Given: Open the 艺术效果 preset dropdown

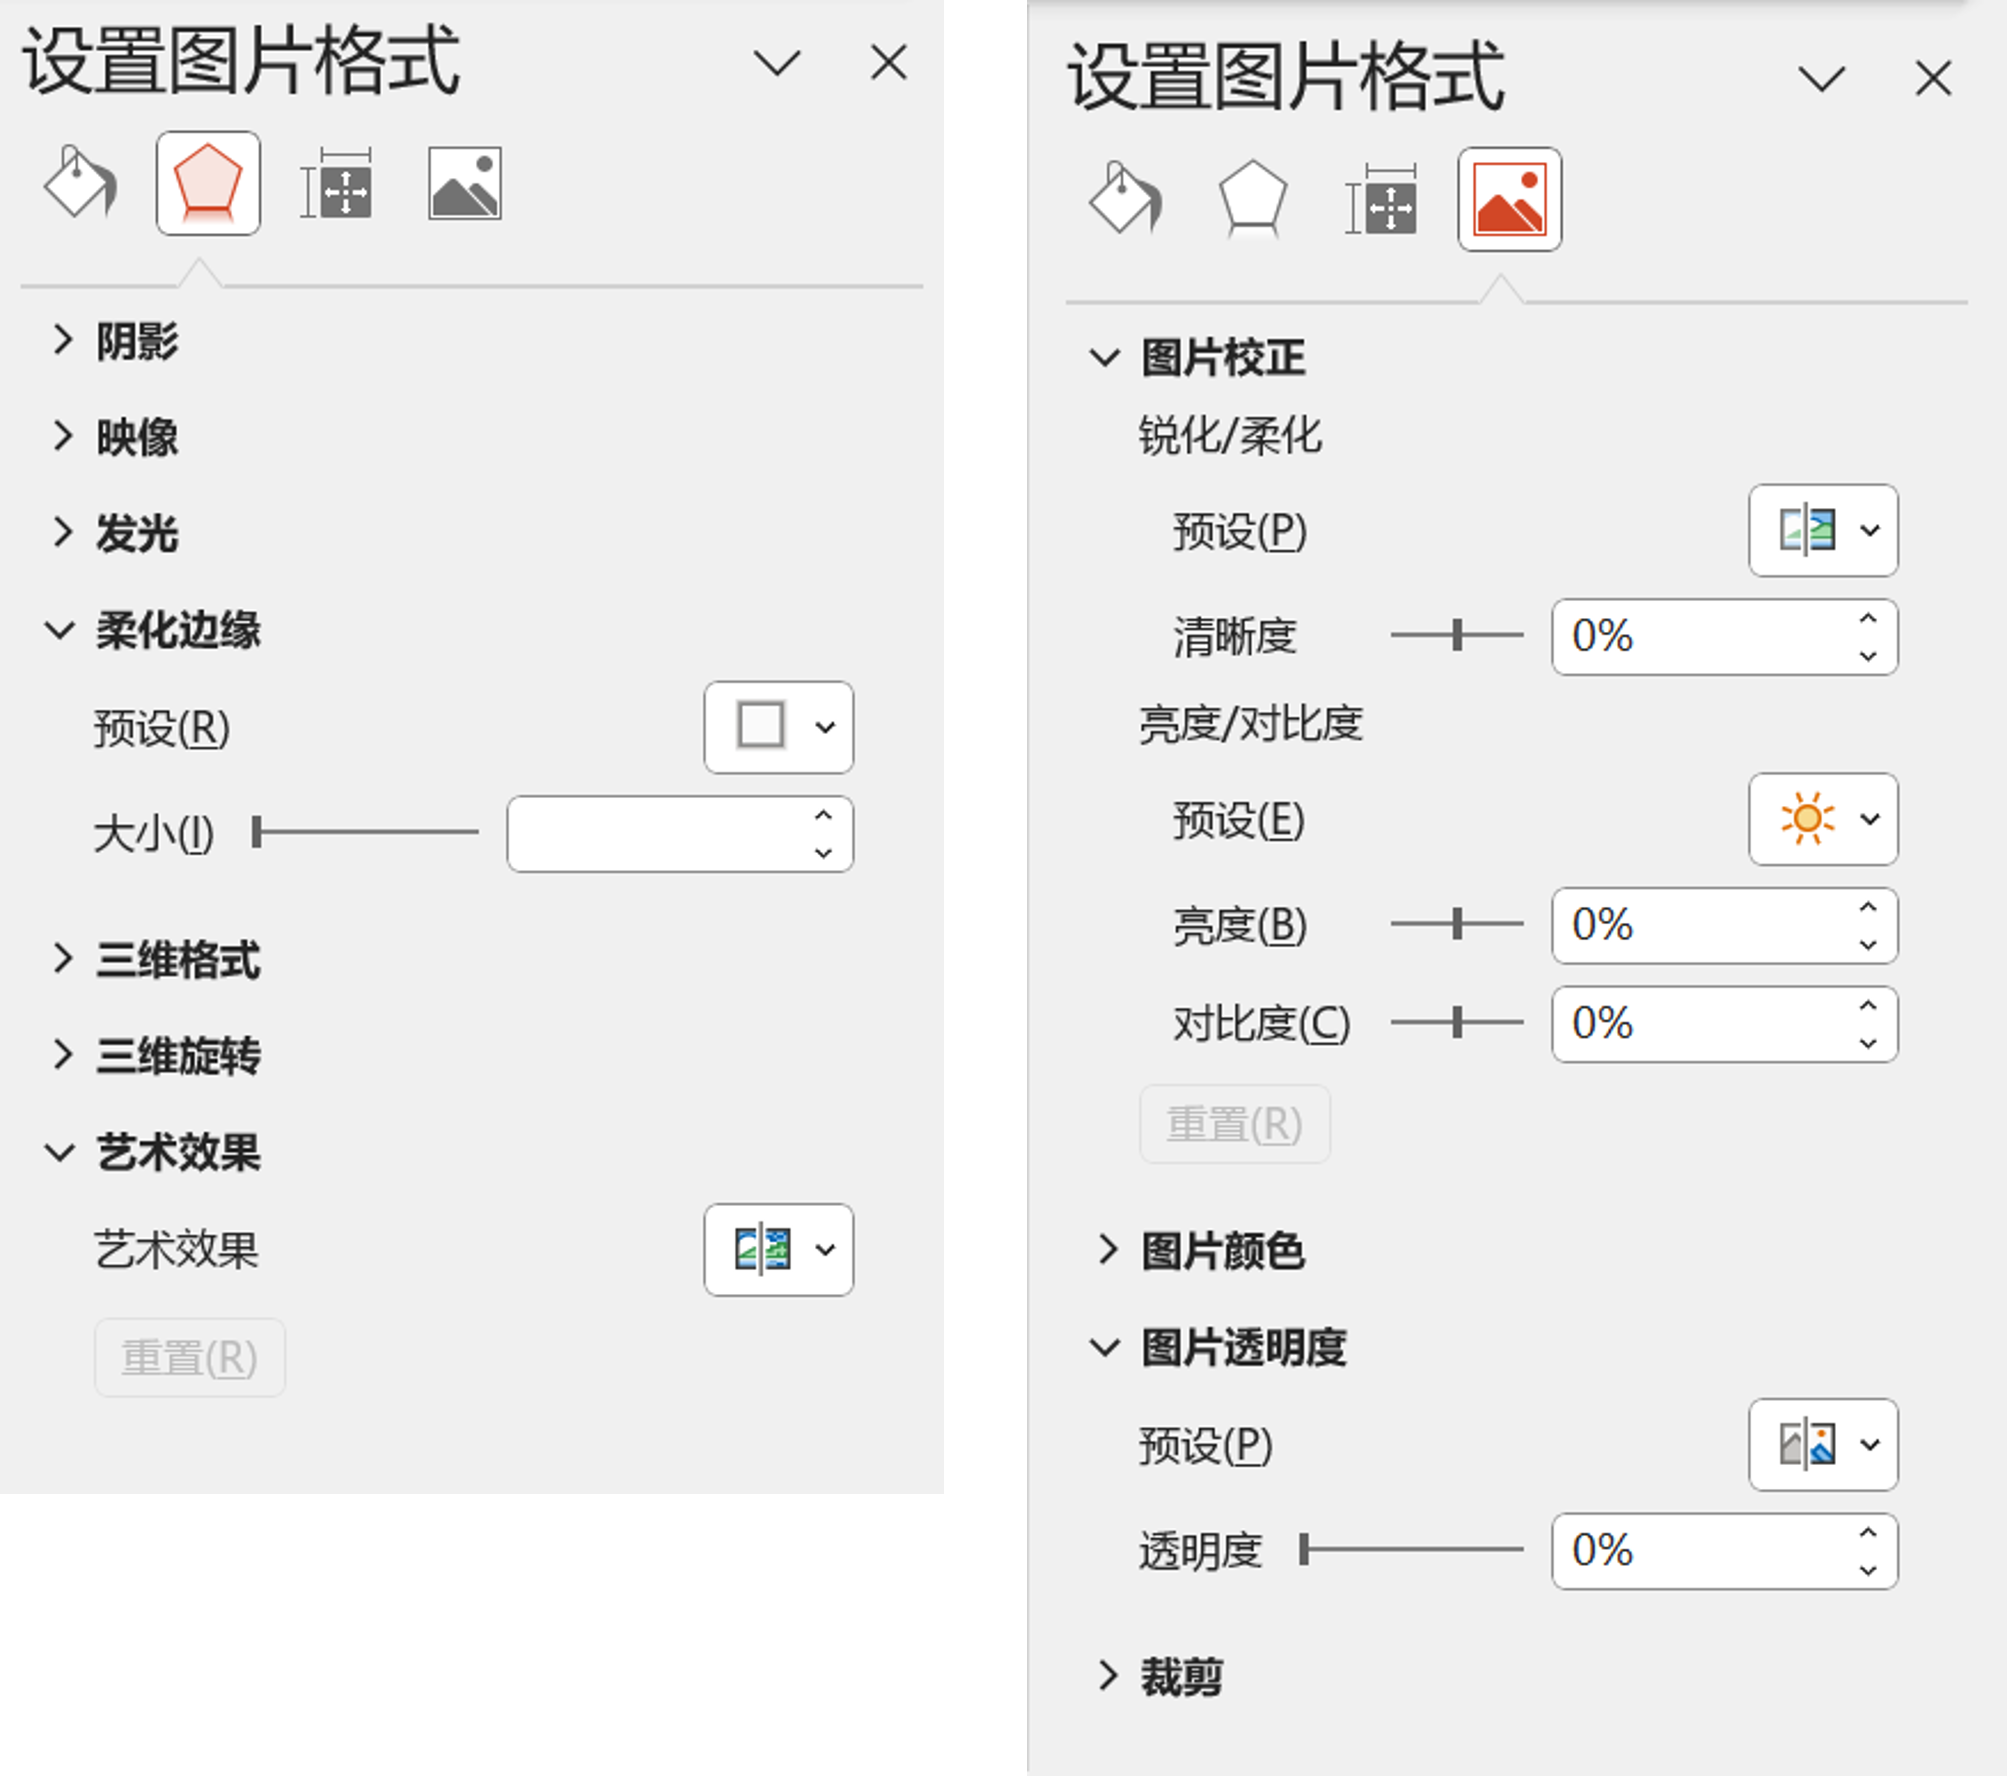Looking at the screenshot, I should pos(779,1249).
